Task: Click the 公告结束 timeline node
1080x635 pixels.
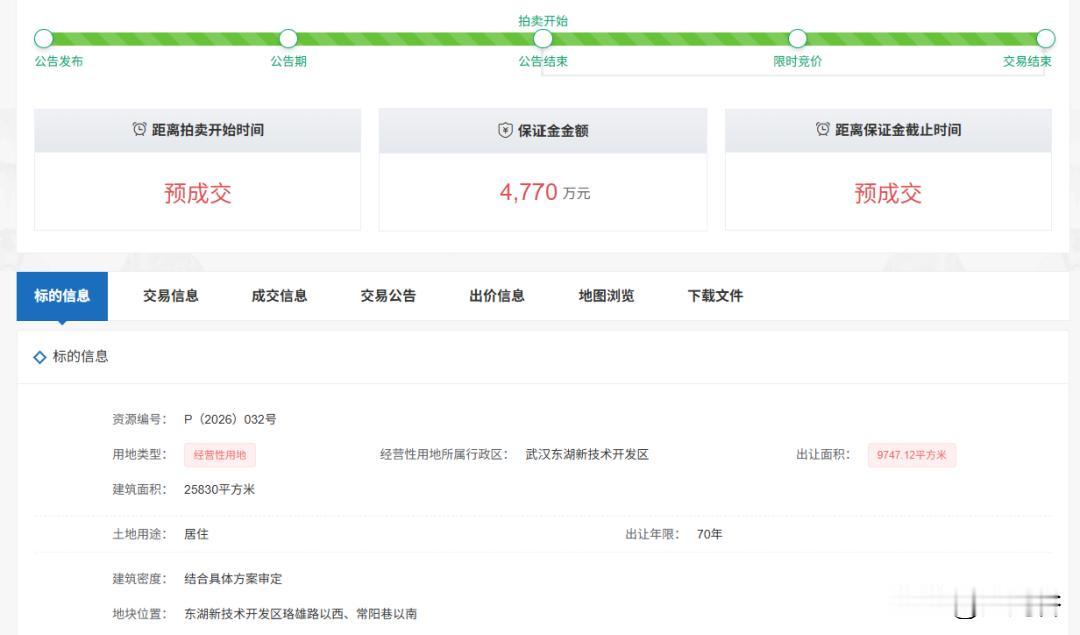Action: point(543,38)
